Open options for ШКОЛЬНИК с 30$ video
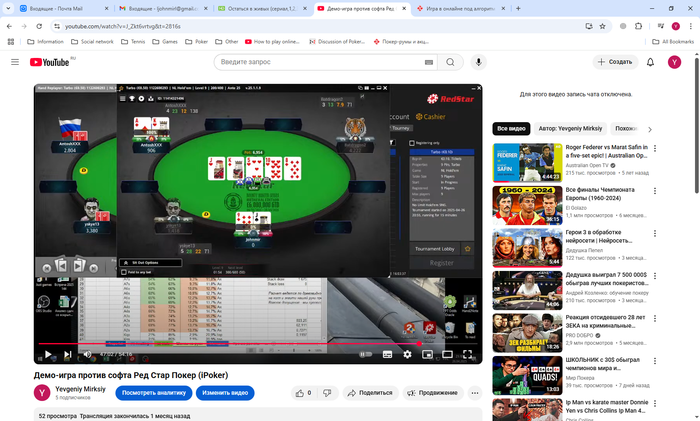This screenshot has height=421, width=700. pyautogui.click(x=654, y=361)
